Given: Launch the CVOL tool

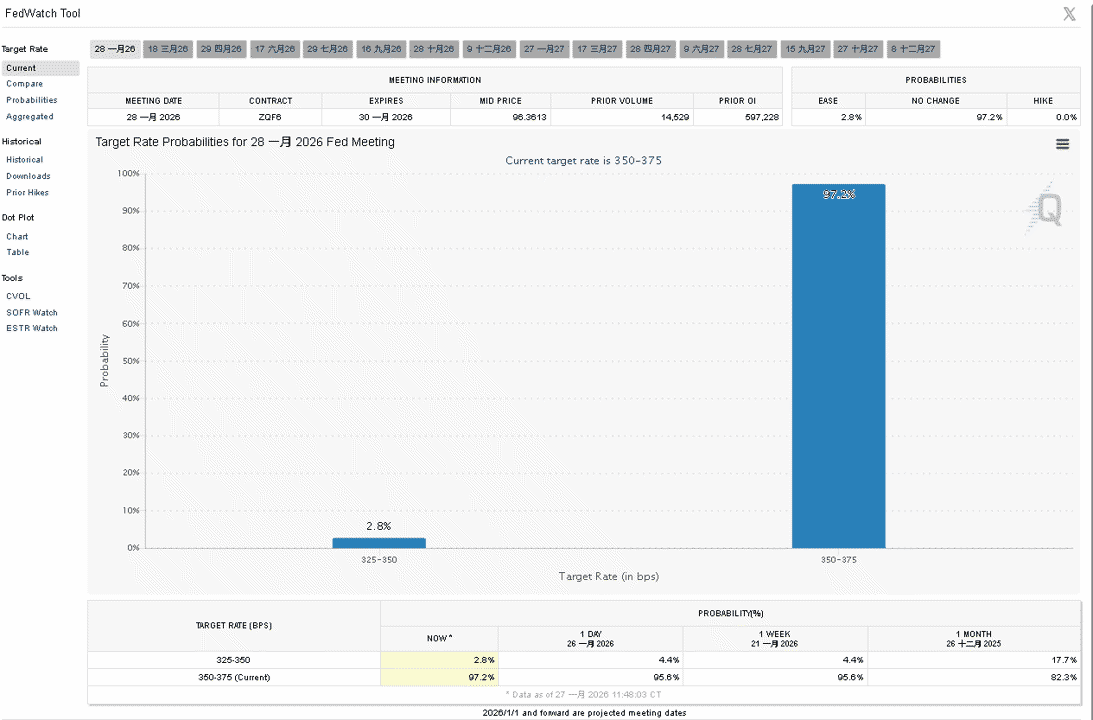Looking at the screenshot, I should click(x=18, y=296).
